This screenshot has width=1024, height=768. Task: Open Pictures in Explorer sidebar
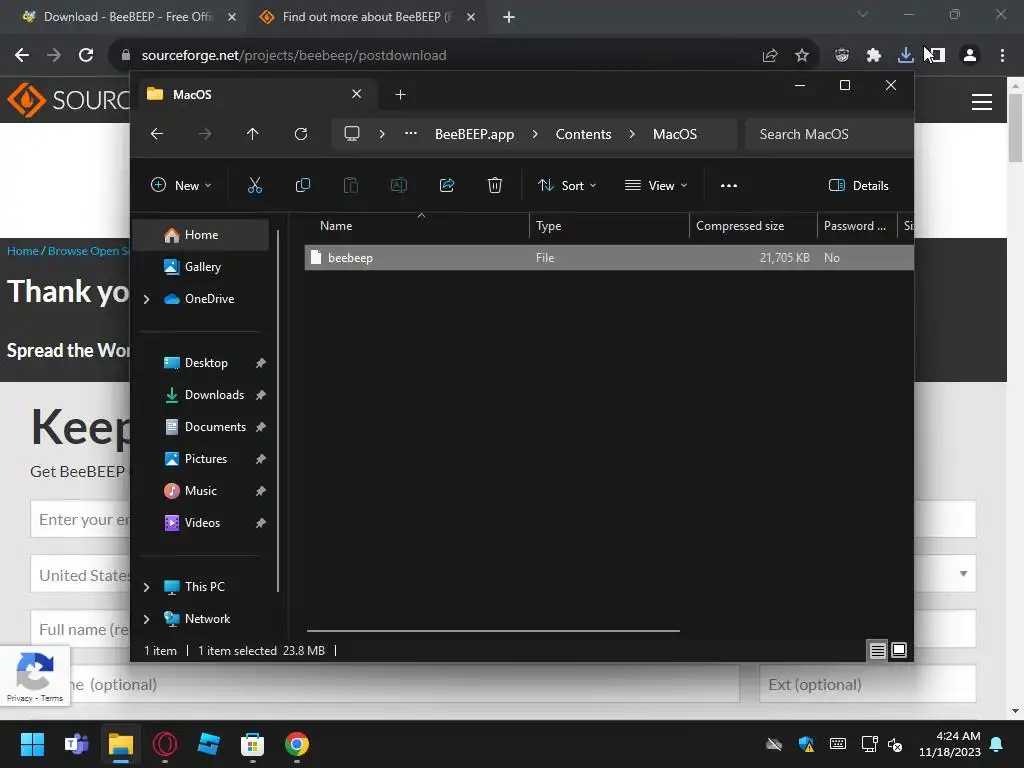(206, 458)
